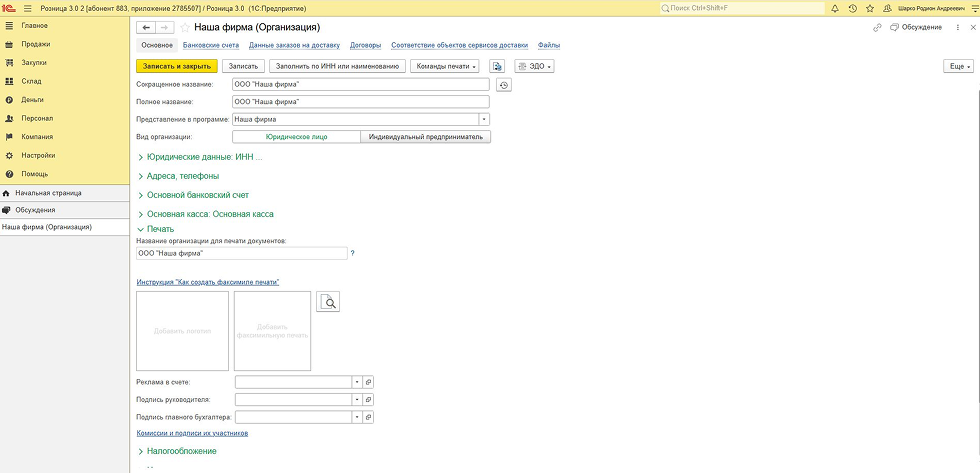Screen dimensions: 980x473
Task: Open favorites star in top bar
Action: click(x=869, y=8)
